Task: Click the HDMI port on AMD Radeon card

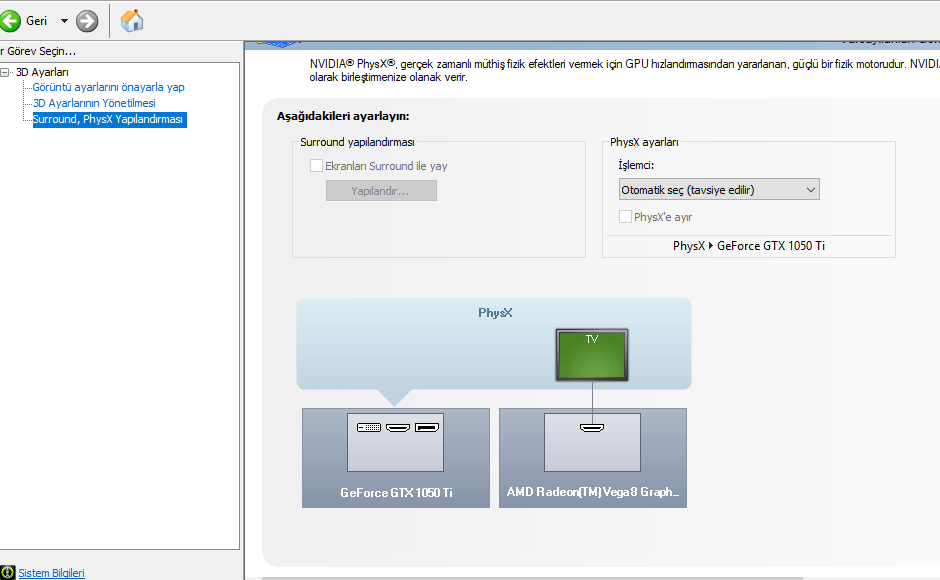Action: pos(592,428)
